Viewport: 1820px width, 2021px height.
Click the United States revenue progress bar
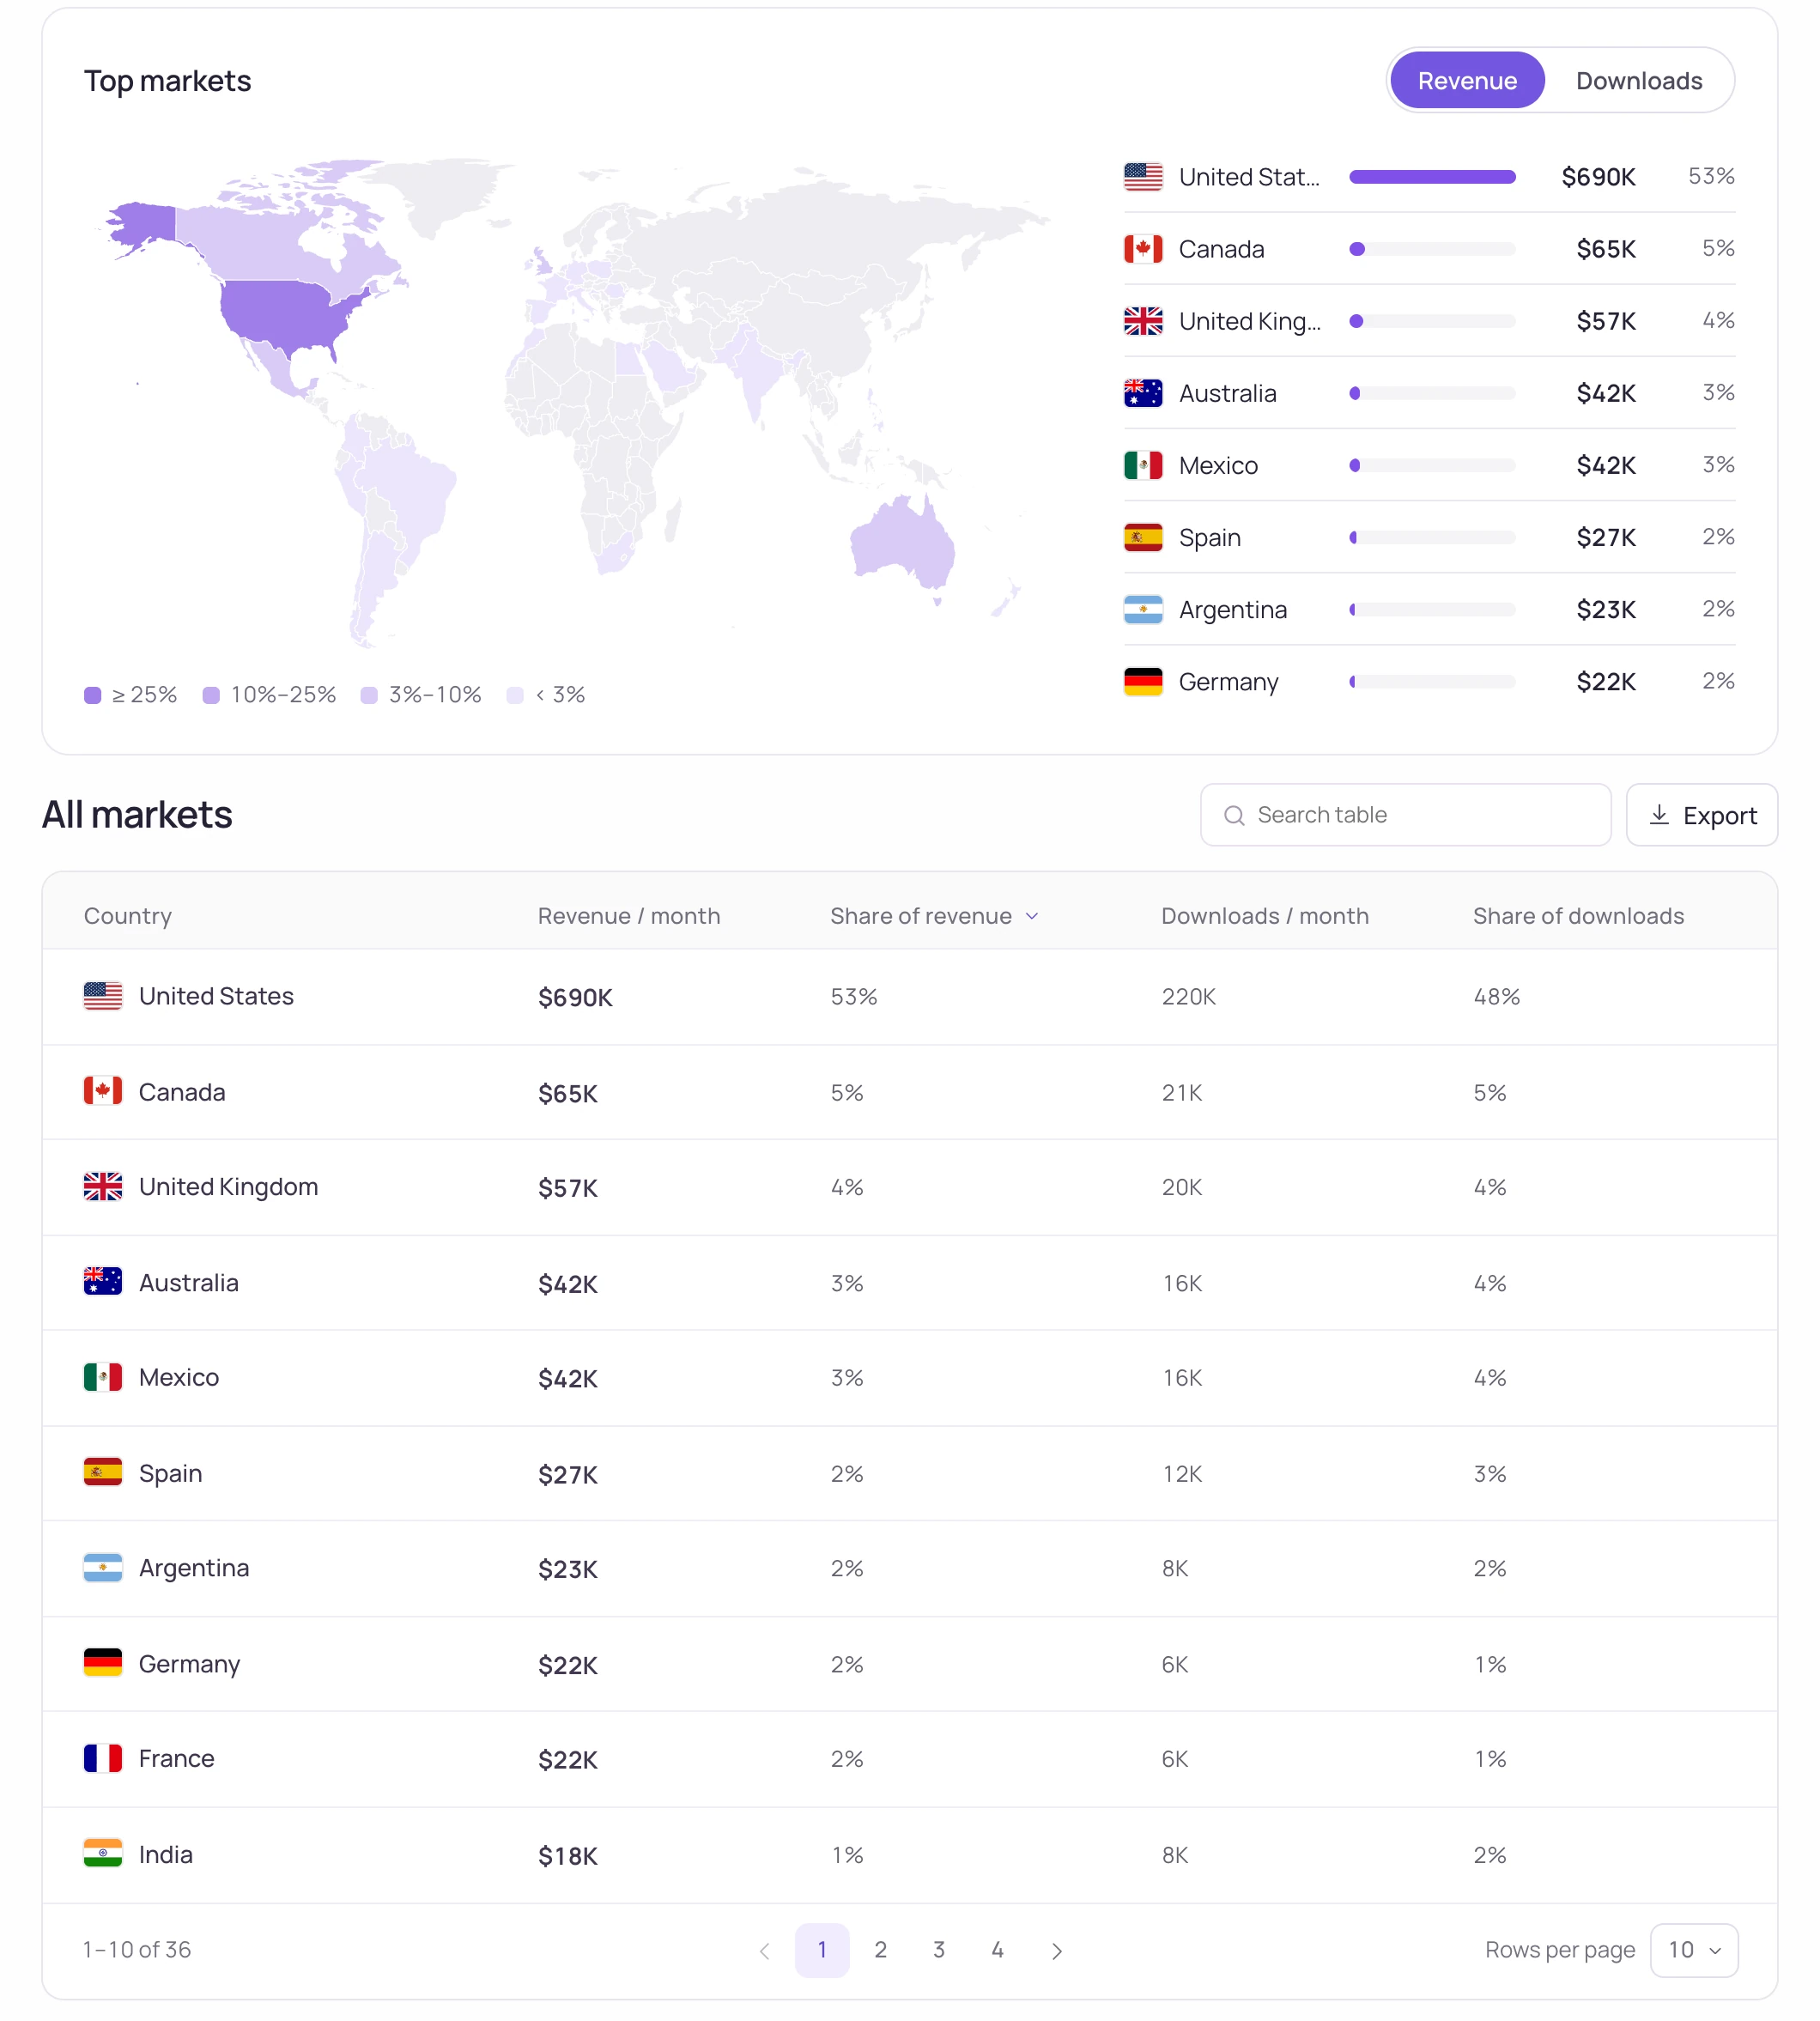[x=1432, y=177]
